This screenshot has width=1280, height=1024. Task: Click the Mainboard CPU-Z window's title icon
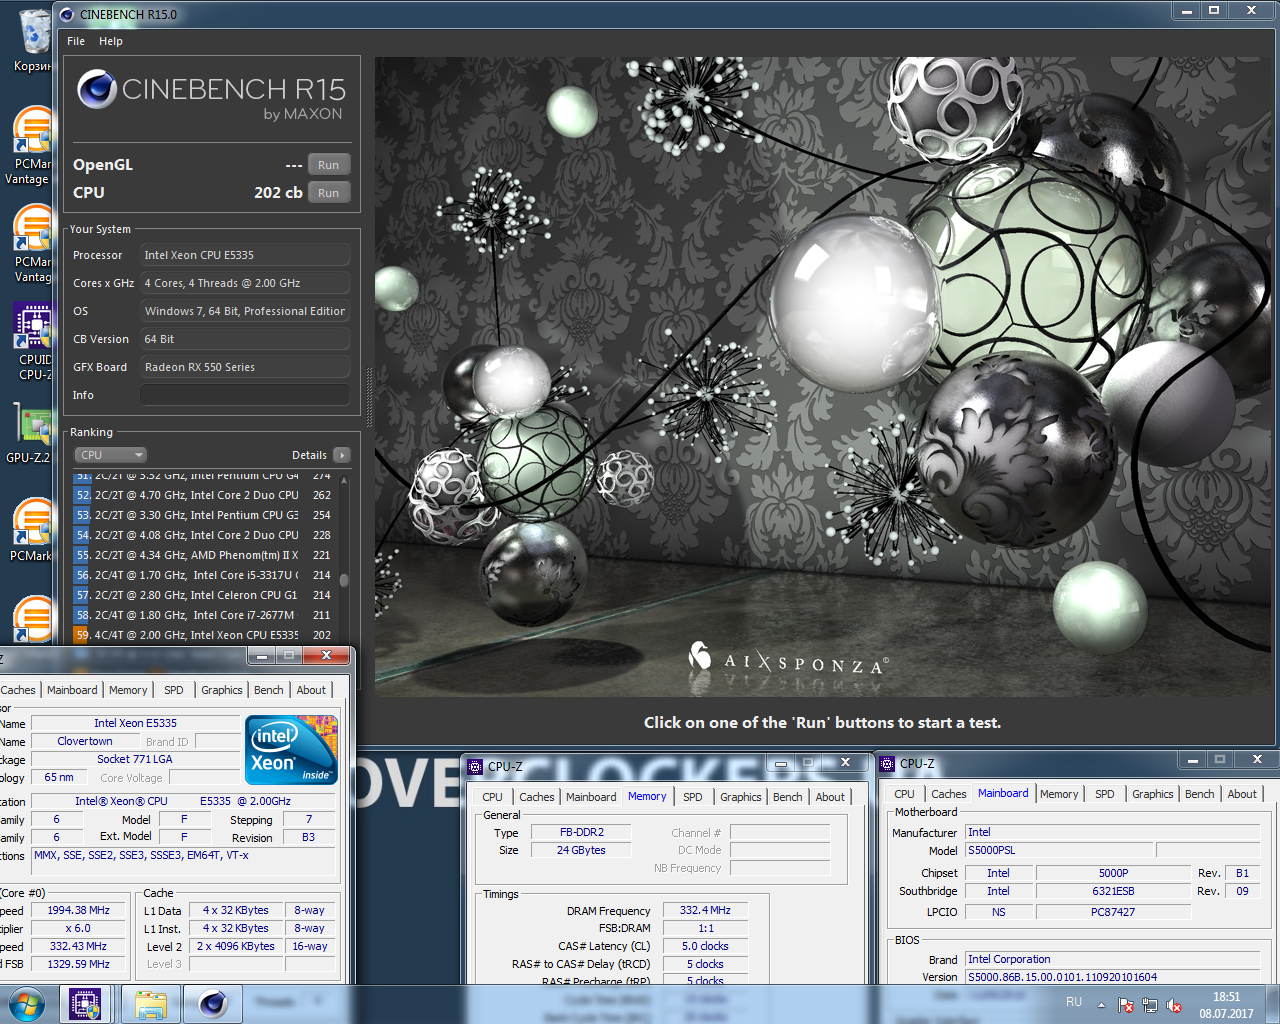pos(887,764)
